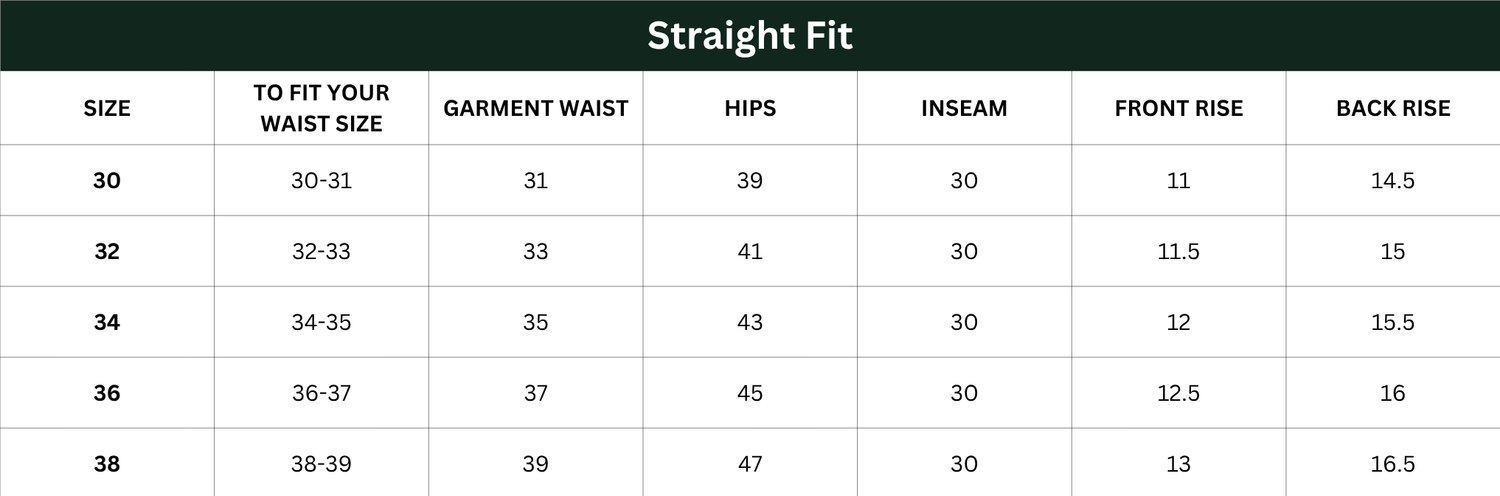Select the hips value 47 cell
The width and height of the screenshot is (1500, 496).
pos(750,465)
